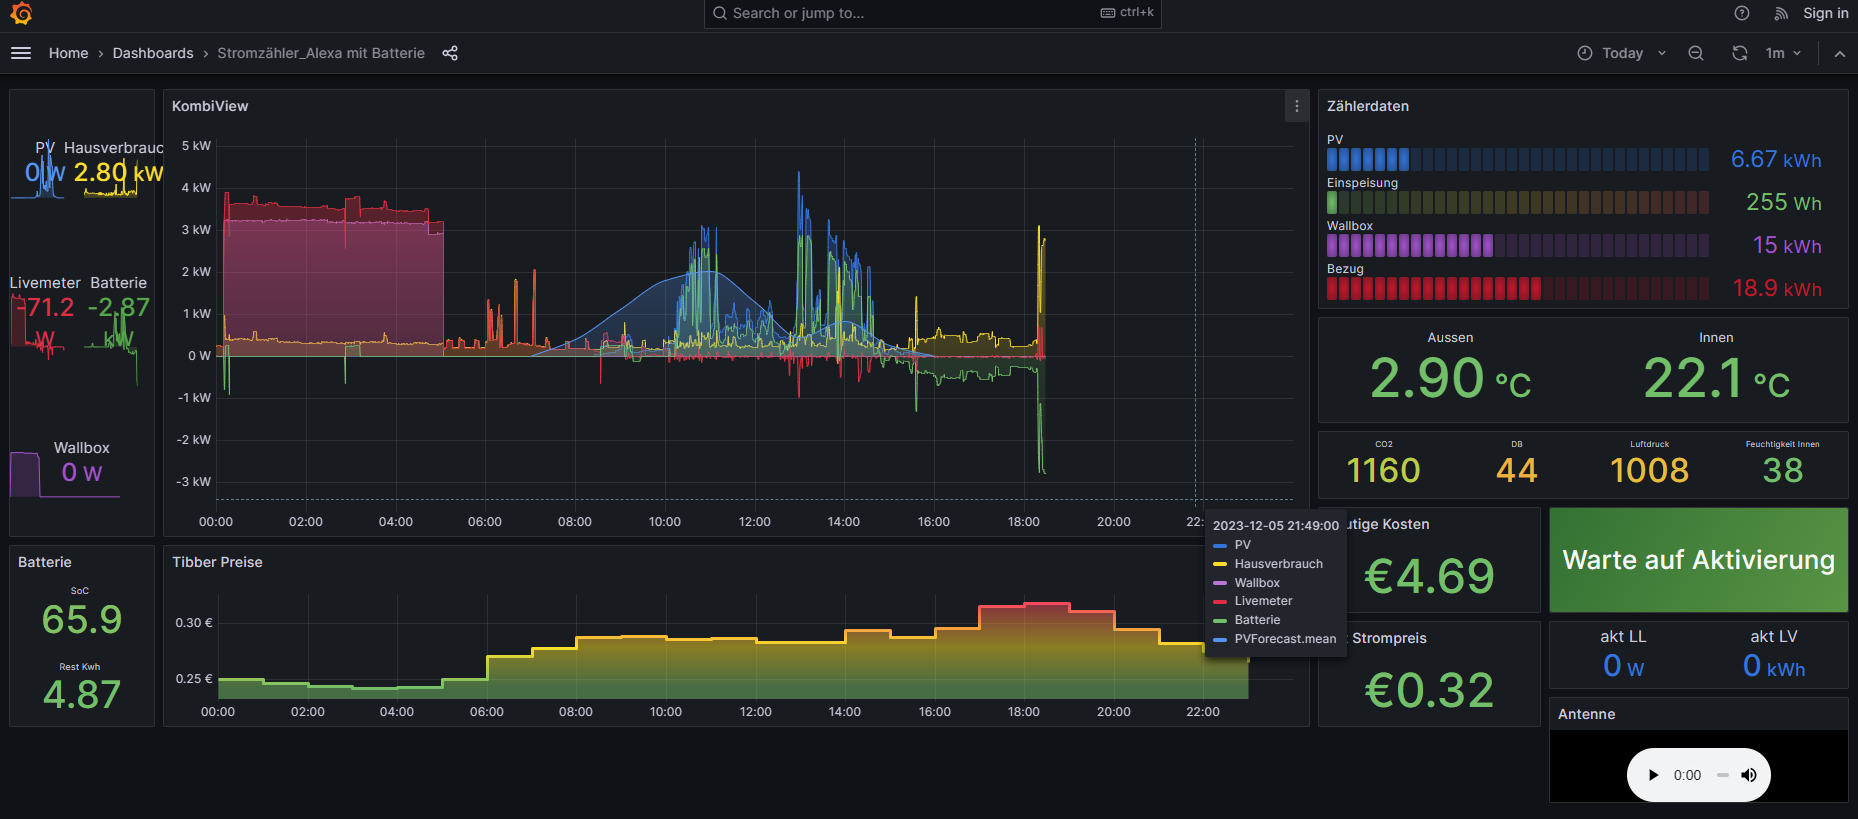
Task: Click the share dashboard icon
Action: 450,53
